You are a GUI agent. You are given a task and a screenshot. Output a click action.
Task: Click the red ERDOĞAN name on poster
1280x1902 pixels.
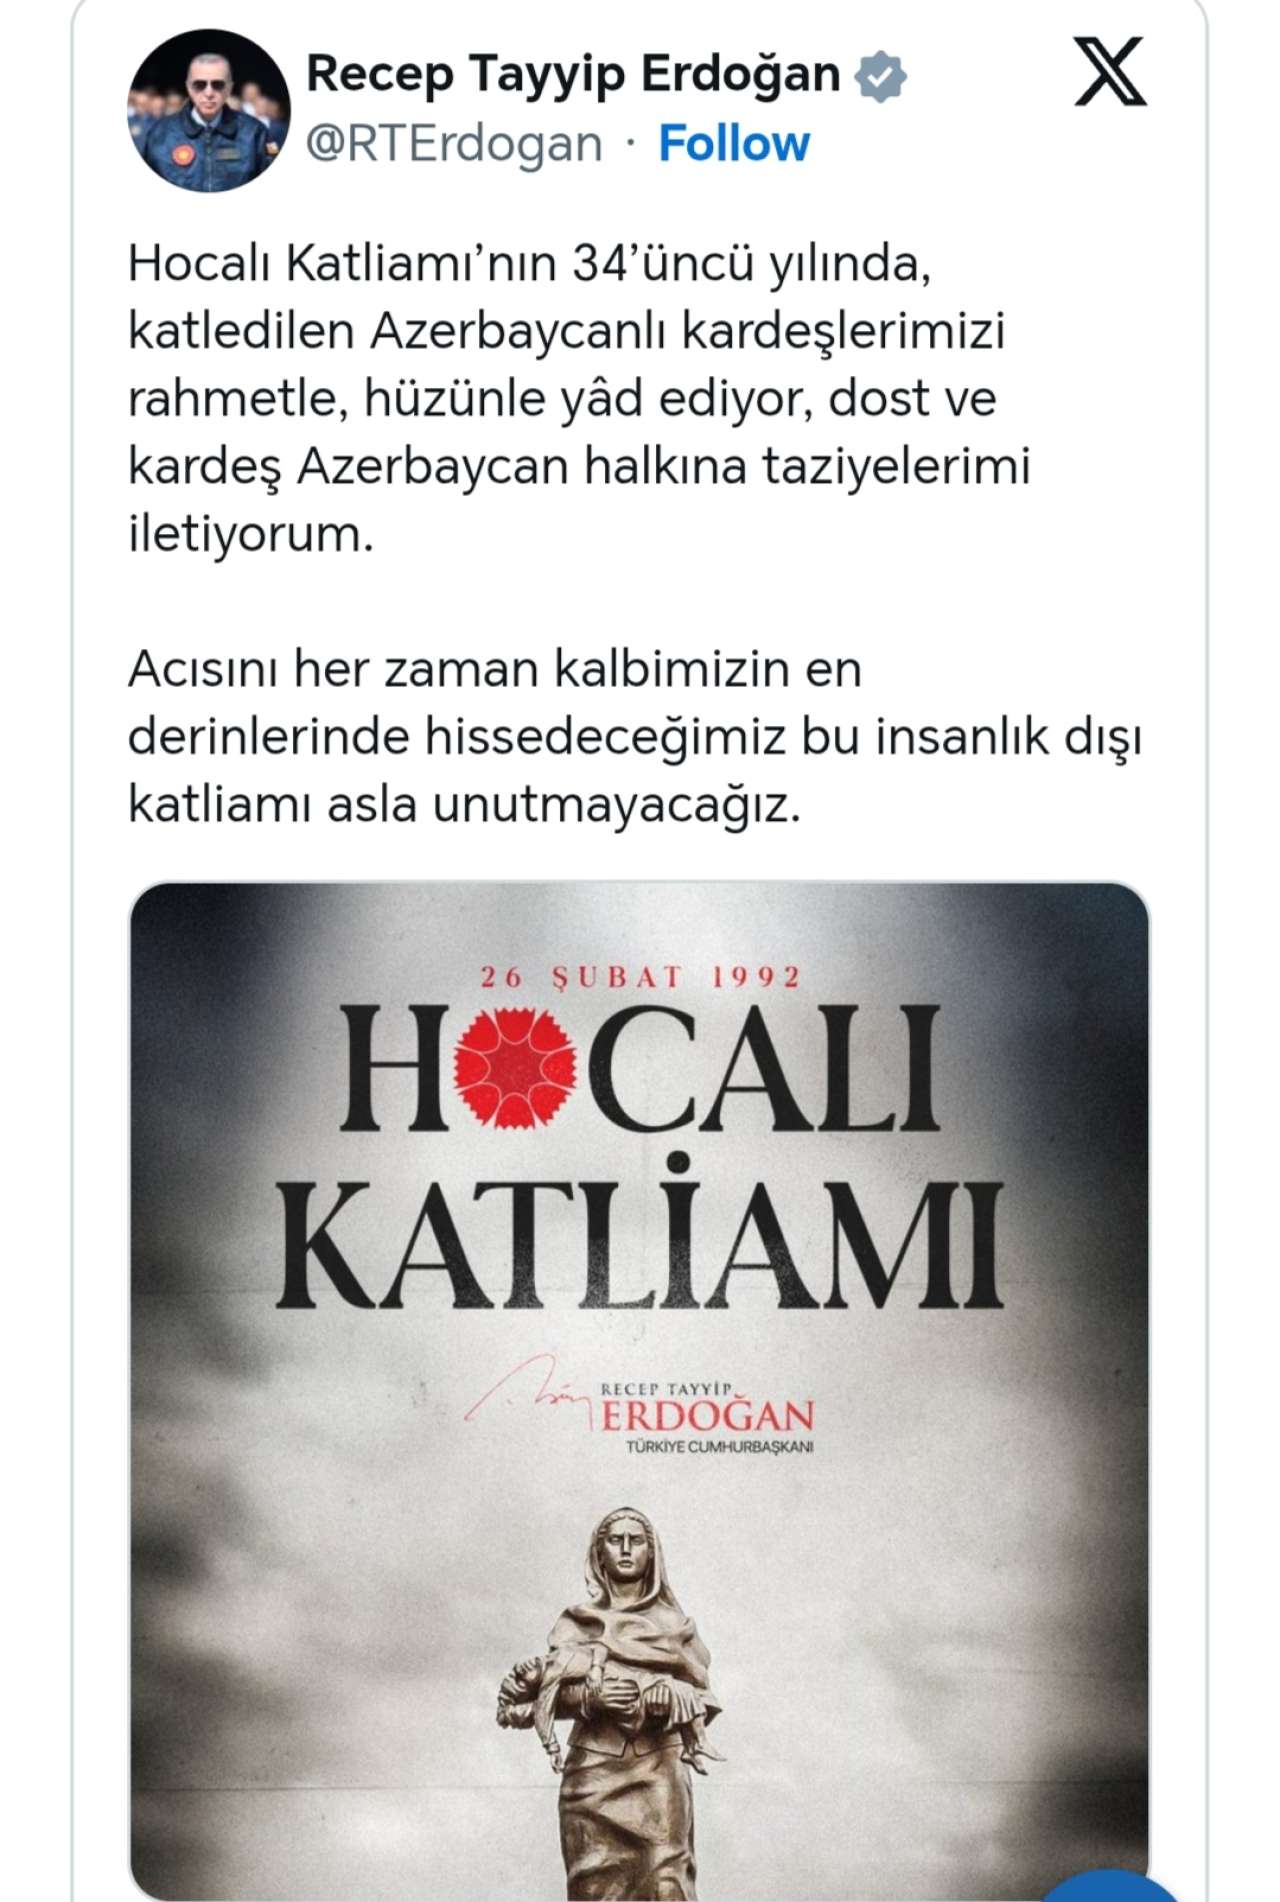coord(708,1416)
